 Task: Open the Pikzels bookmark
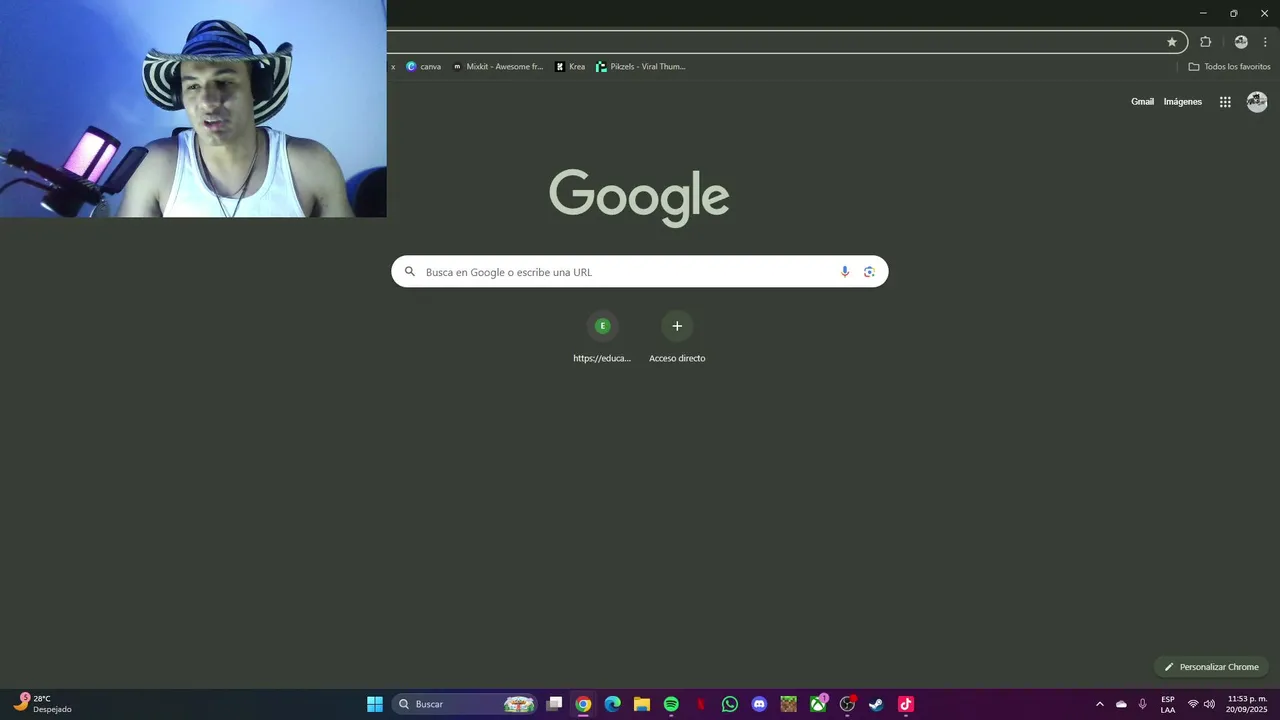(641, 67)
